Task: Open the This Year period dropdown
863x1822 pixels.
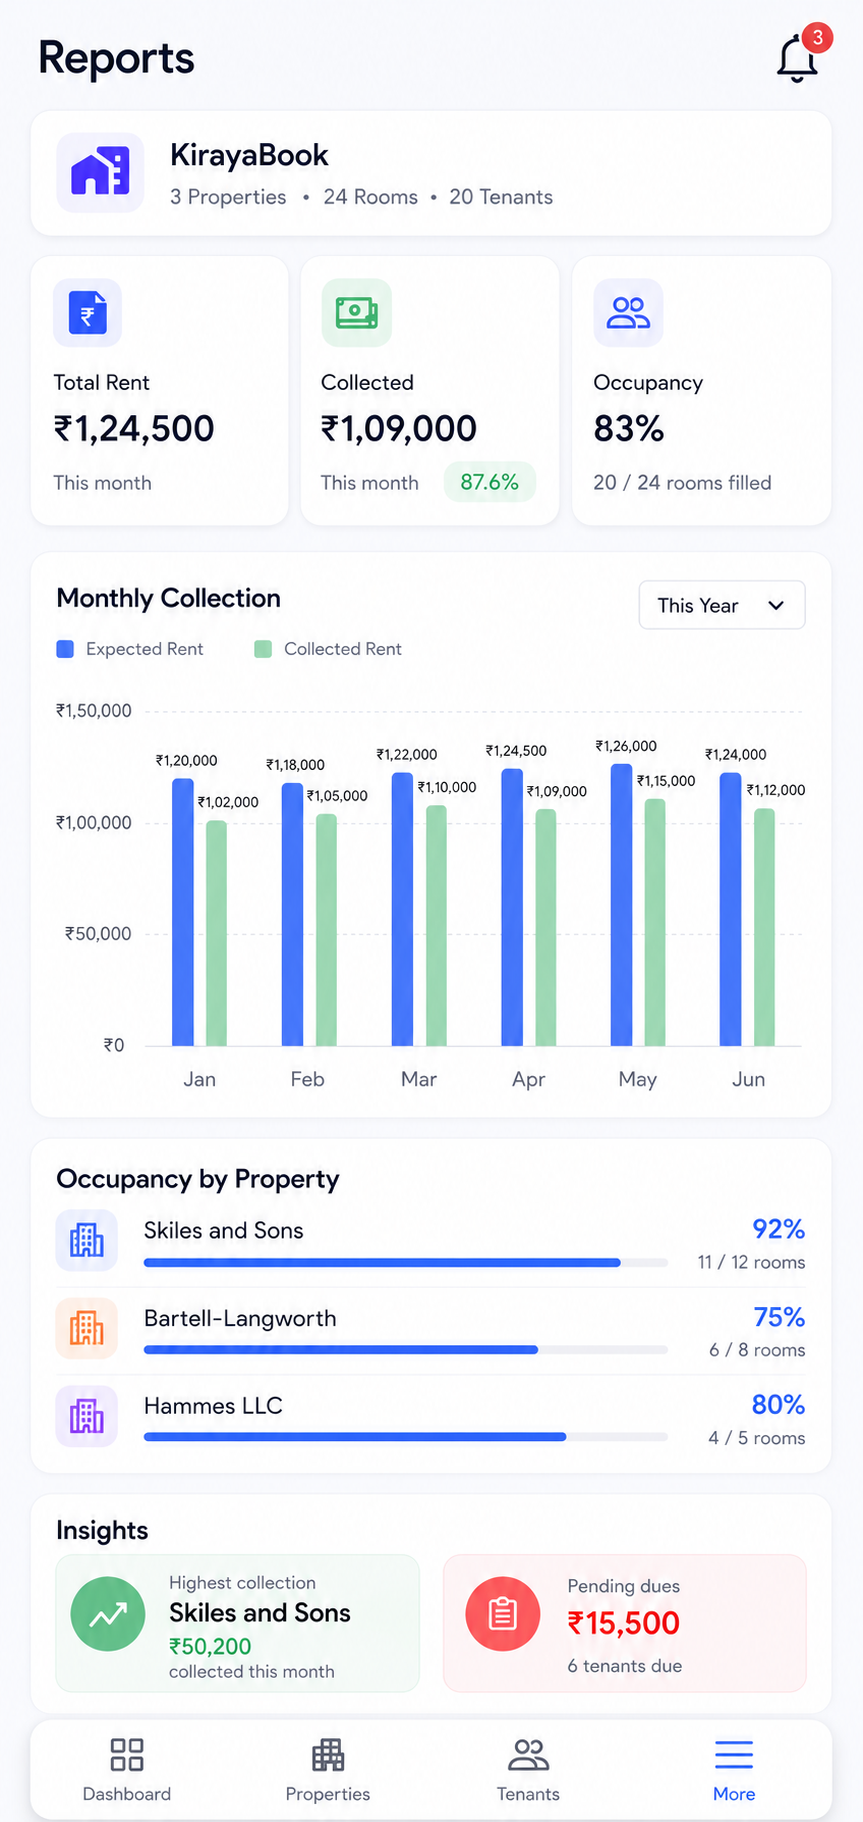Action: click(722, 605)
